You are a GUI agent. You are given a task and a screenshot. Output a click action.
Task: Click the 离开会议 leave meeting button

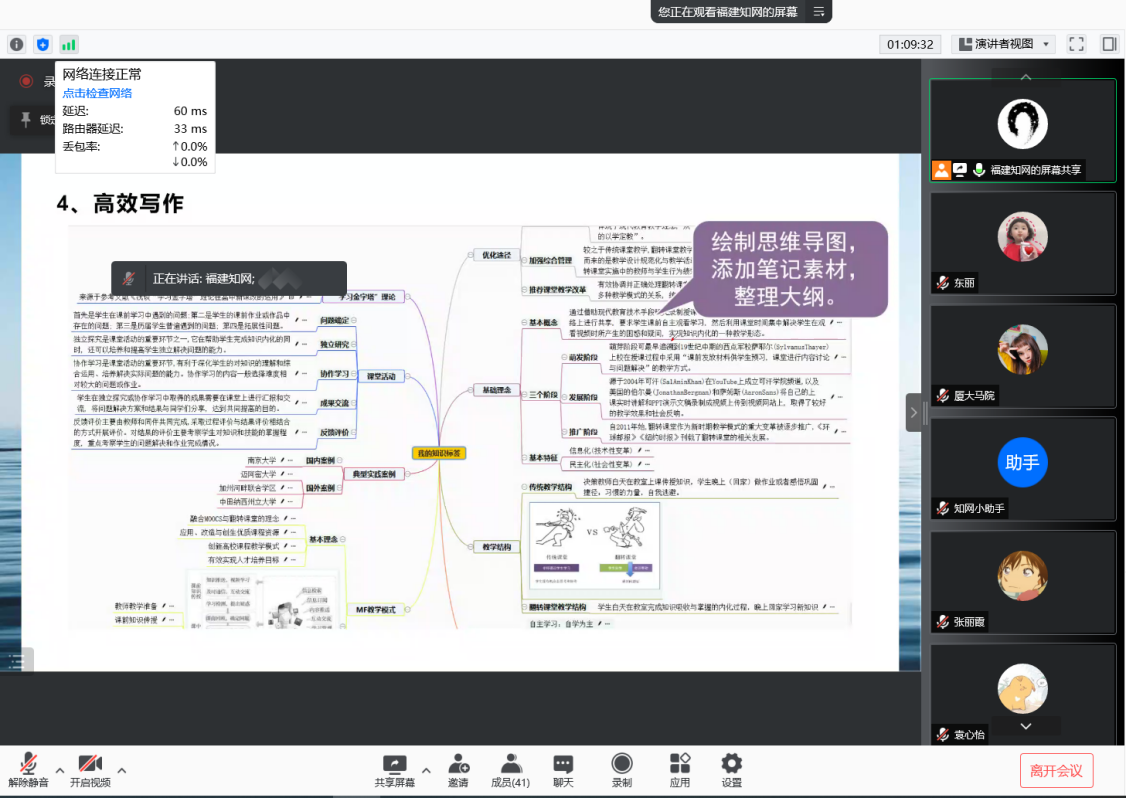point(1056,770)
